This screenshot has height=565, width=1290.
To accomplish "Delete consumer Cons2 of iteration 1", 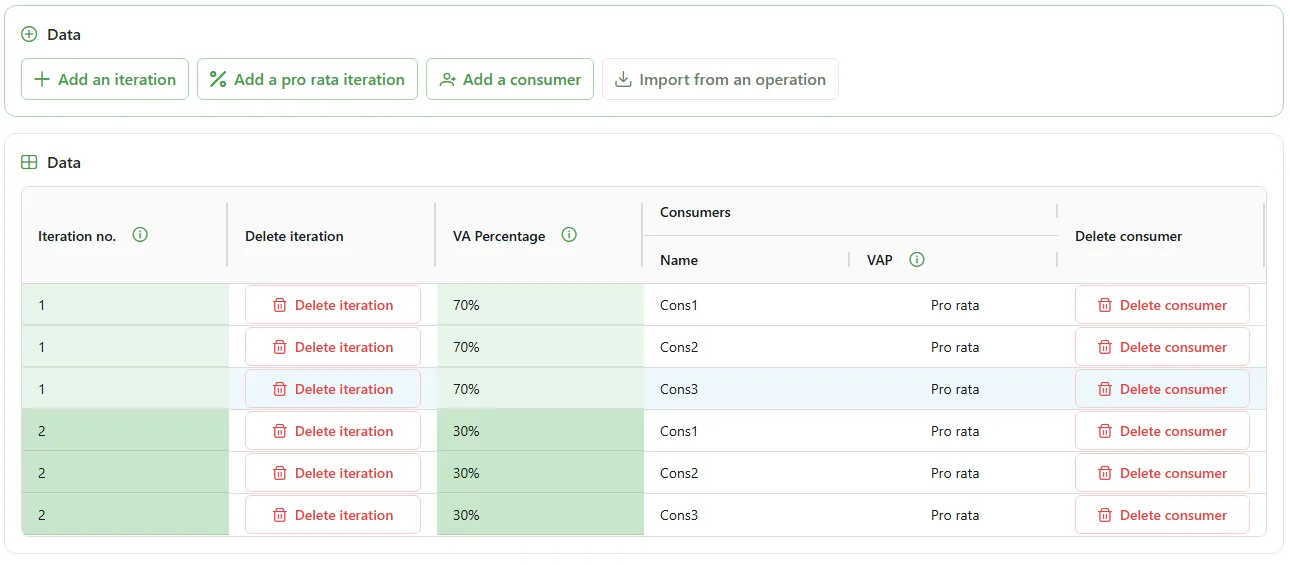I will (x=1162, y=347).
